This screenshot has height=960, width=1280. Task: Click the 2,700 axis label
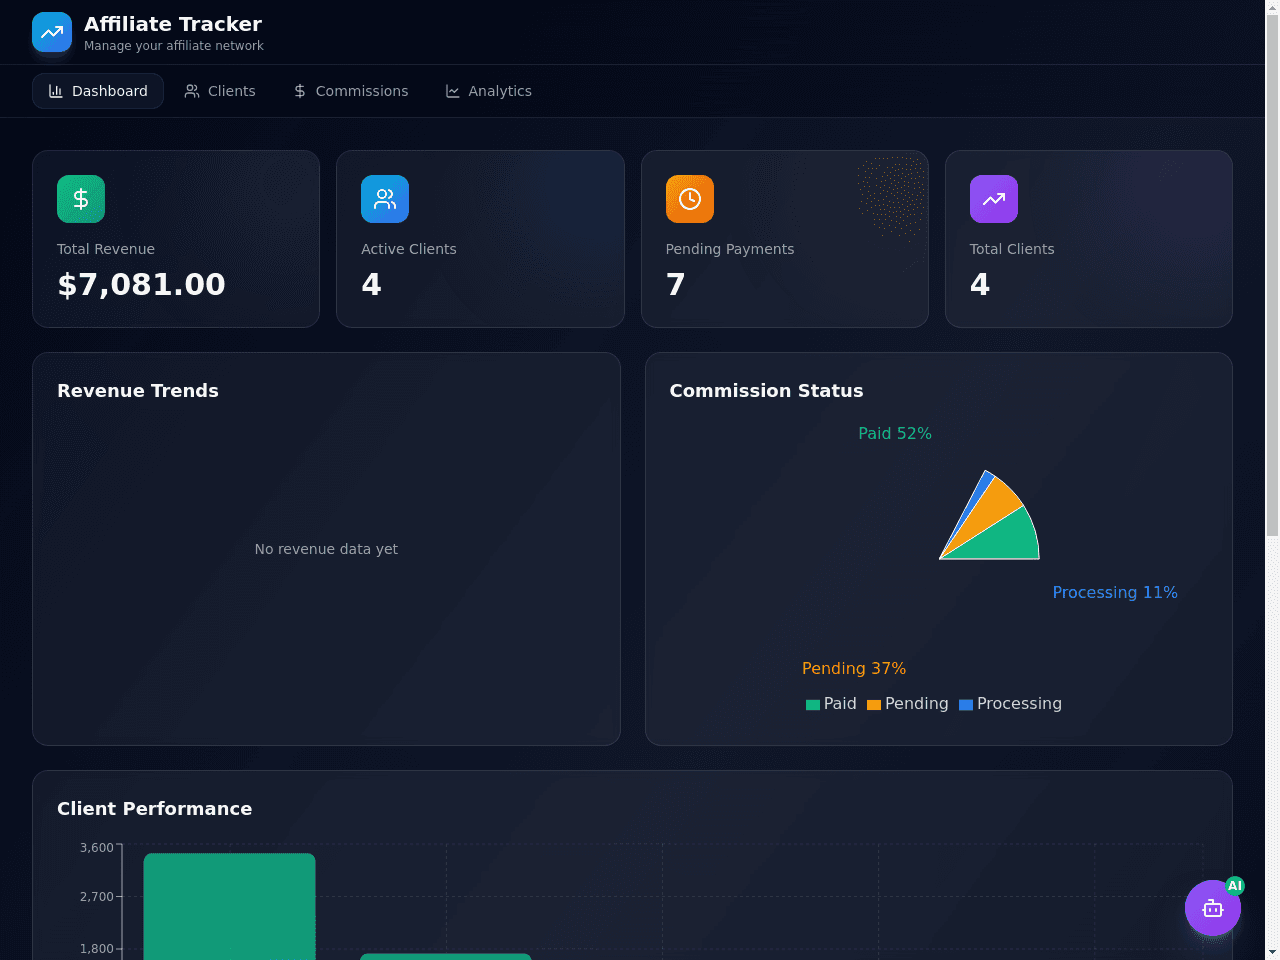coord(97,897)
